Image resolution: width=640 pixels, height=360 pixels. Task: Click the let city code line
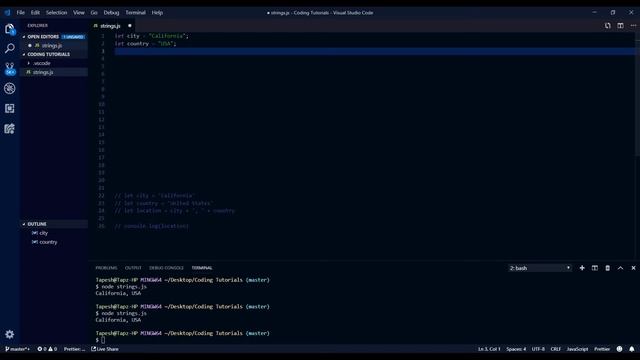pyautogui.click(x=152, y=36)
